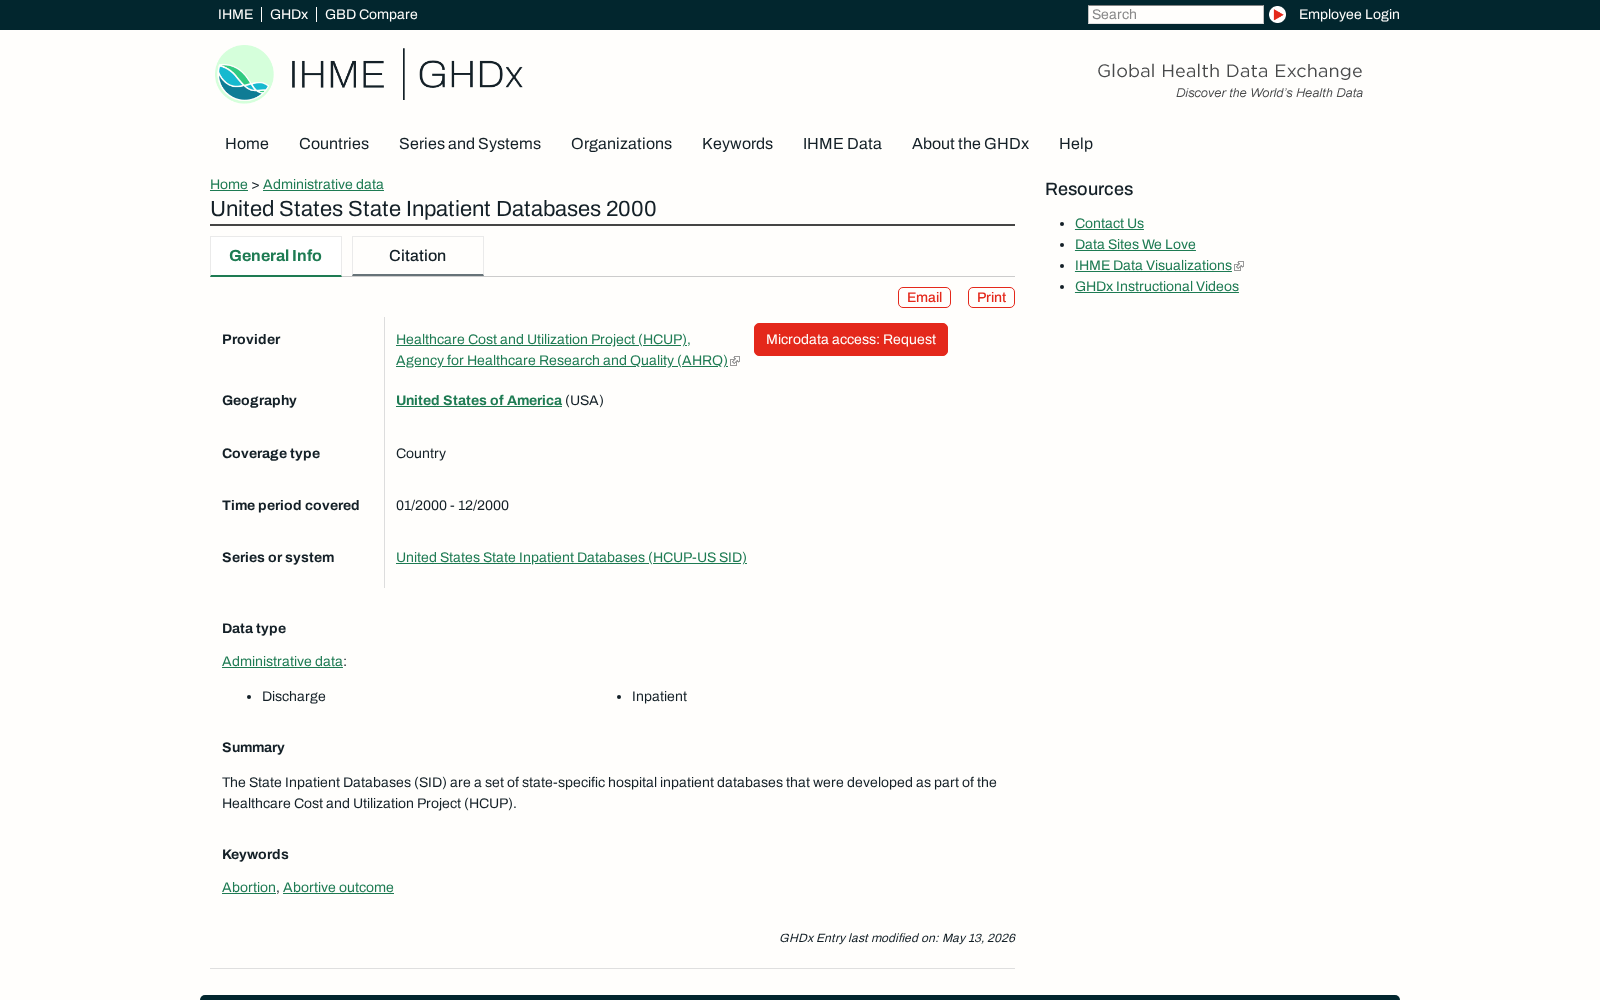Open the Organizations menu item
The width and height of the screenshot is (1600, 1000).
coord(621,143)
